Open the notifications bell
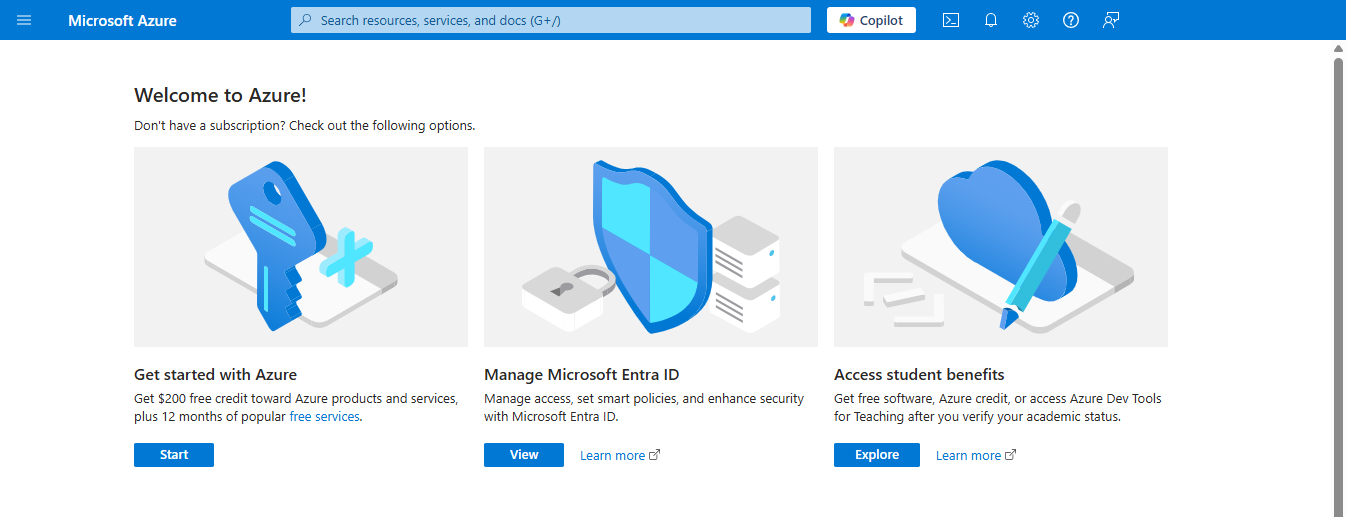Screen dimensions: 1346x517 tap(991, 20)
